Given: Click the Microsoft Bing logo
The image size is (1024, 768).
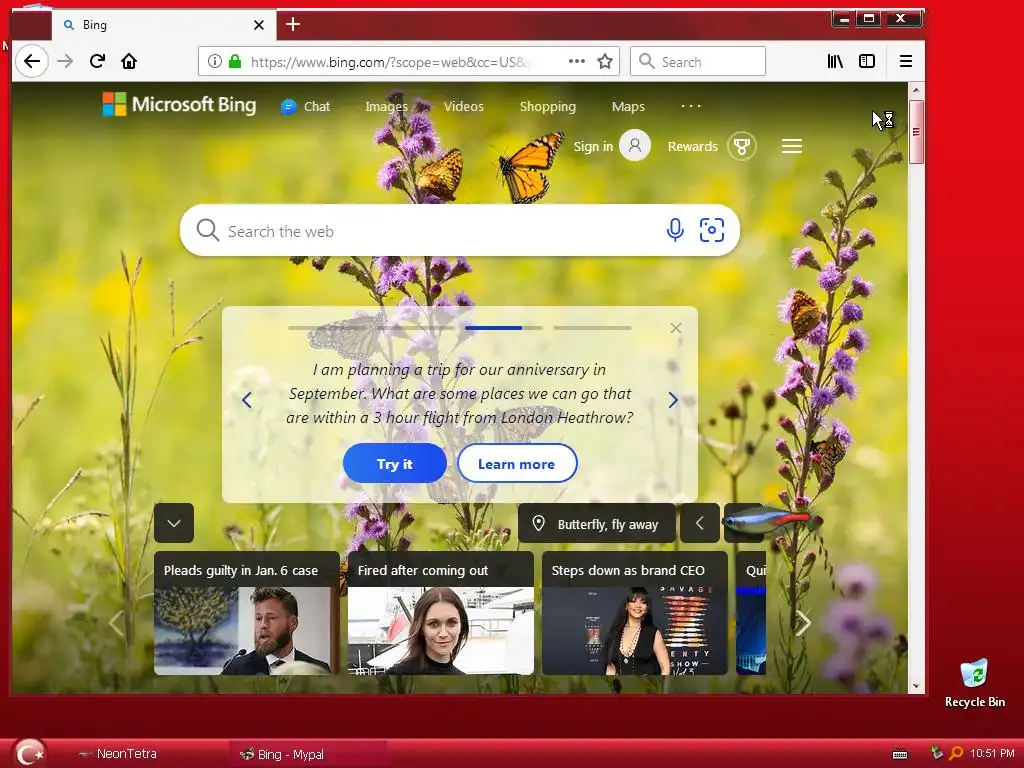Looking at the screenshot, I should tap(179, 104).
